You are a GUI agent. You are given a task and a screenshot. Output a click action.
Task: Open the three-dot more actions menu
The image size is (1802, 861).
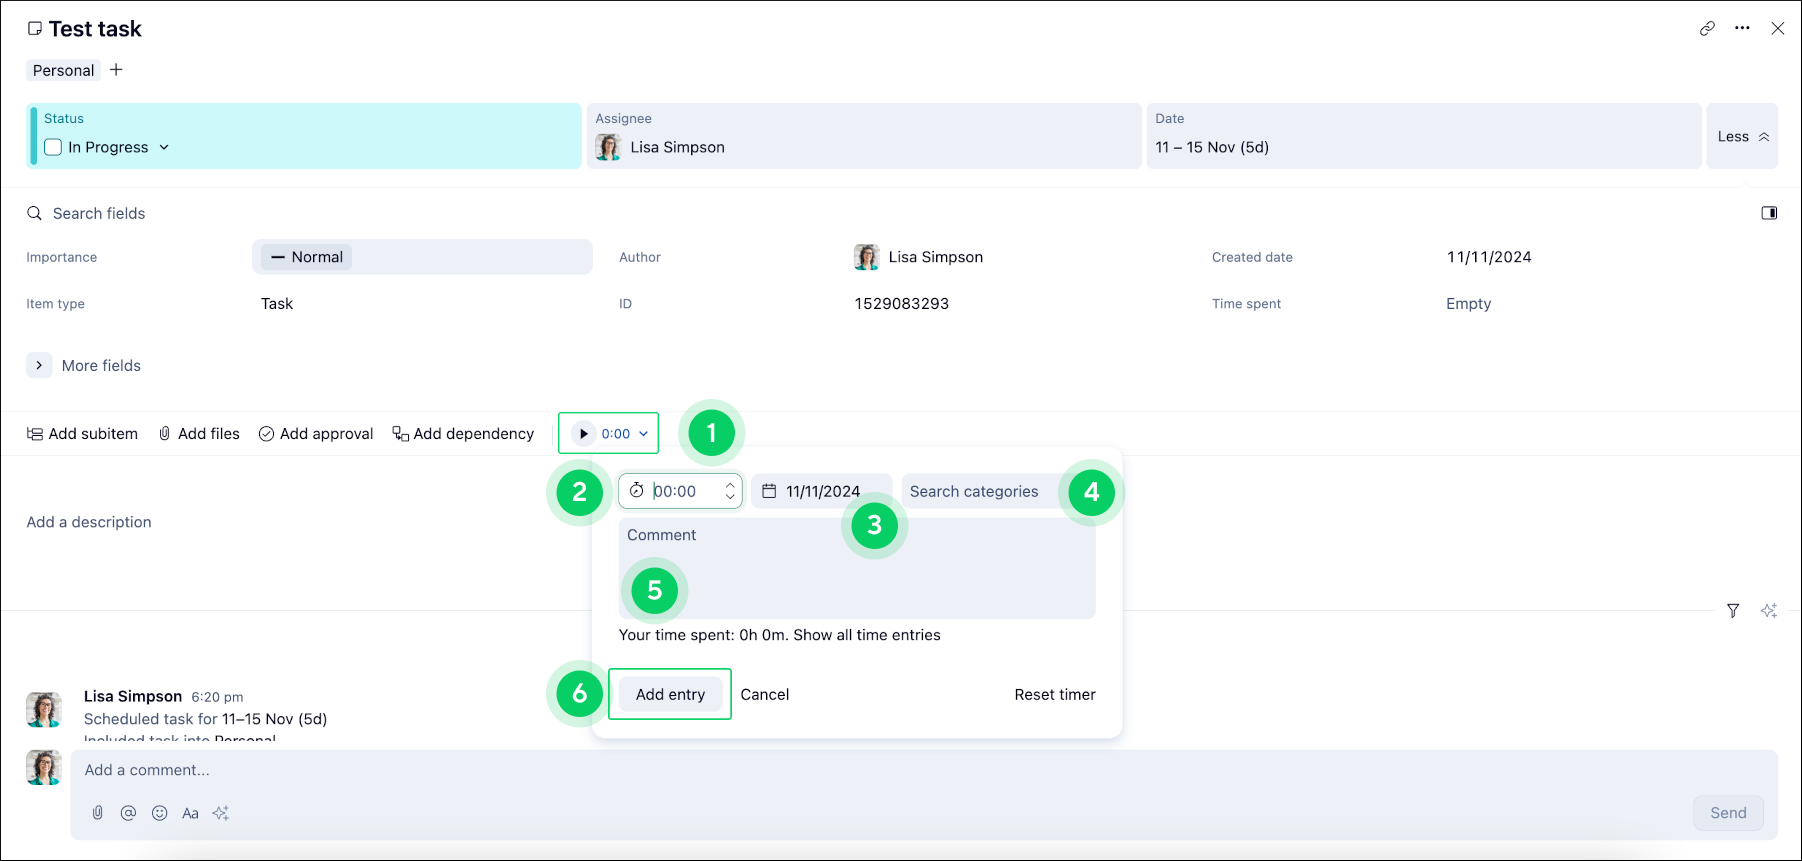[x=1742, y=29]
